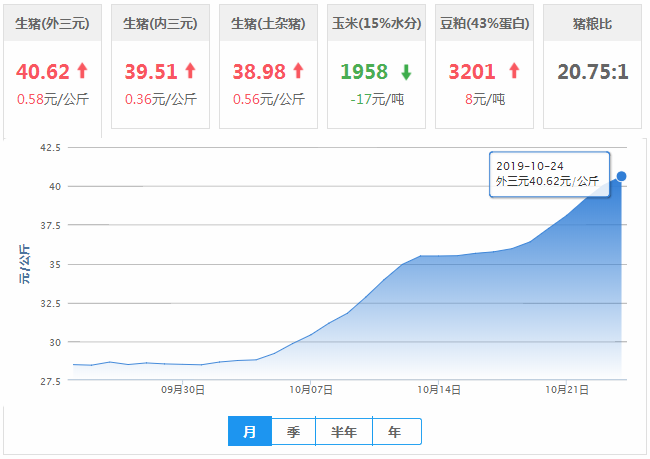Click the 2019-10-24 tooltip box
This screenshot has width=650, height=459.
[x=549, y=174]
